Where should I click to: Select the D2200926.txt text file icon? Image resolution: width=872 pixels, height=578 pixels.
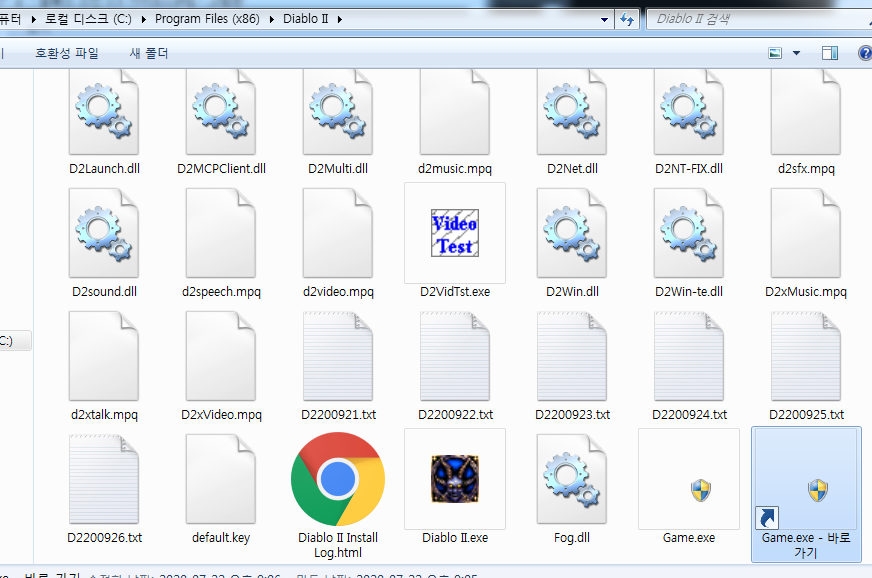pyautogui.click(x=104, y=479)
